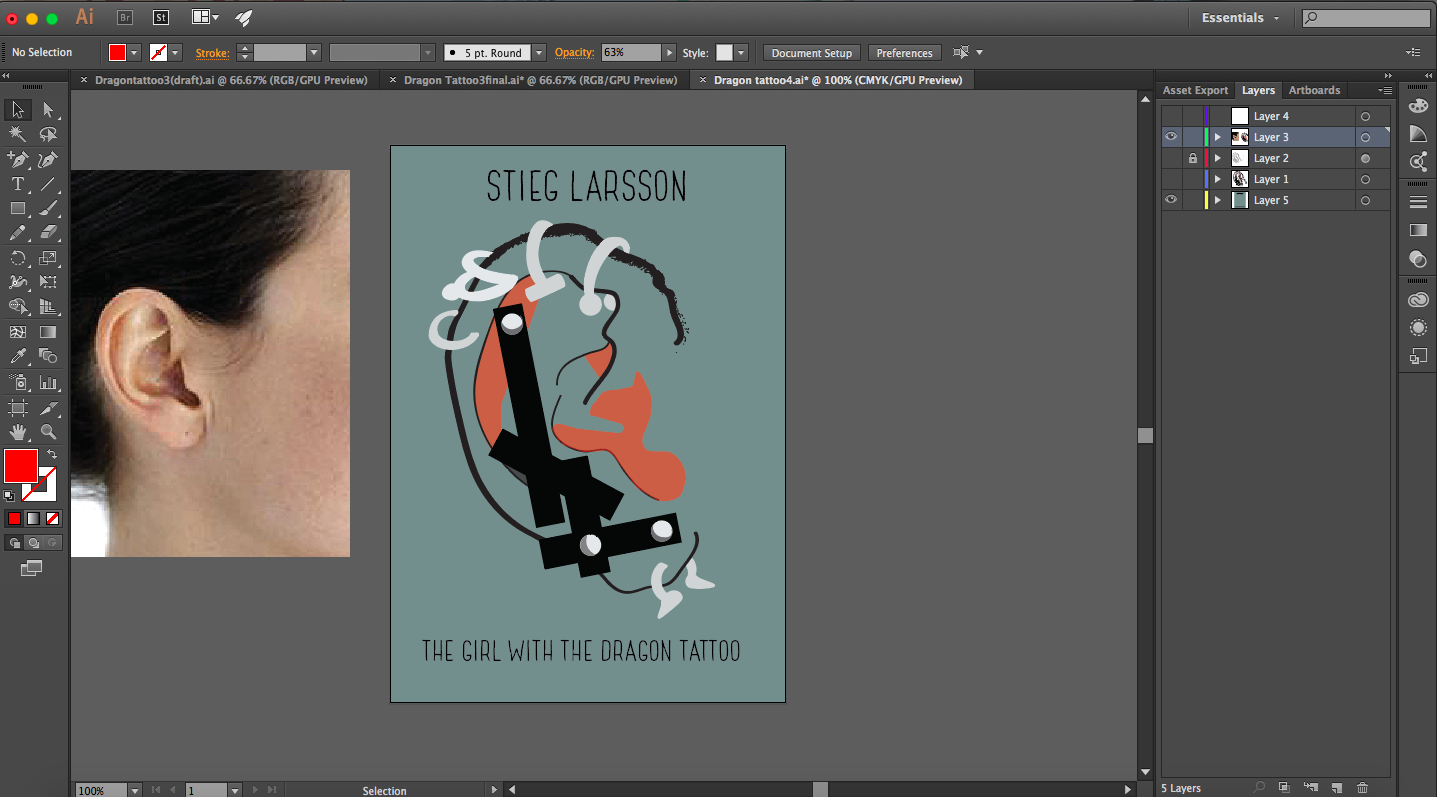
Task: Select the Selection tool (black arrow)
Action: [x=18, y=110]
